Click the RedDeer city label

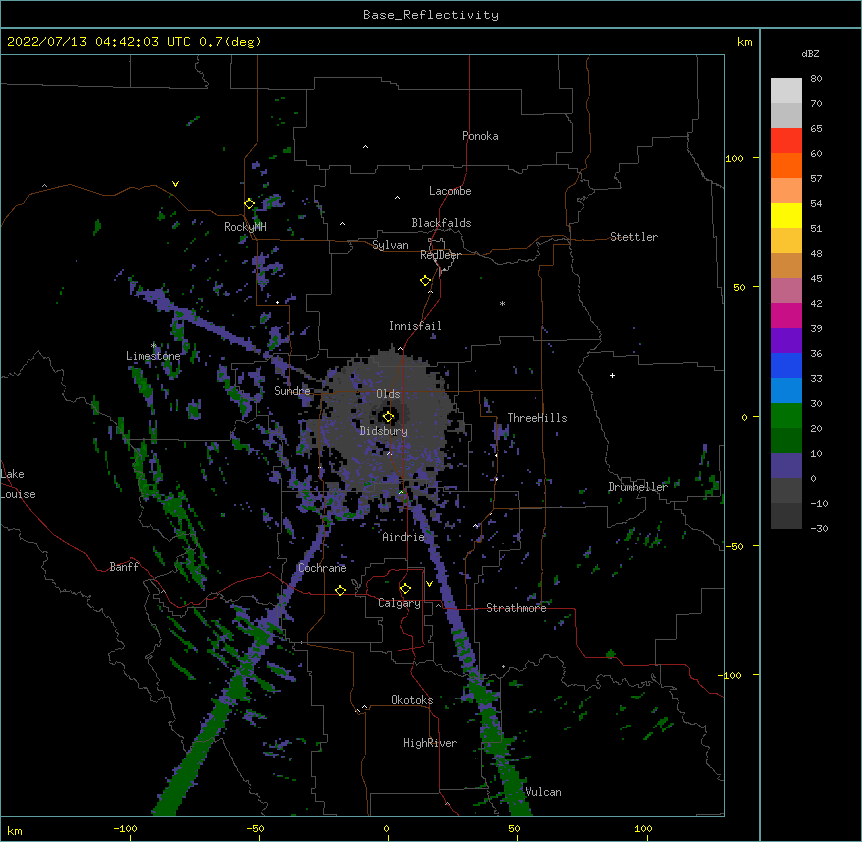pyautogui.click(x=440, y=255)
